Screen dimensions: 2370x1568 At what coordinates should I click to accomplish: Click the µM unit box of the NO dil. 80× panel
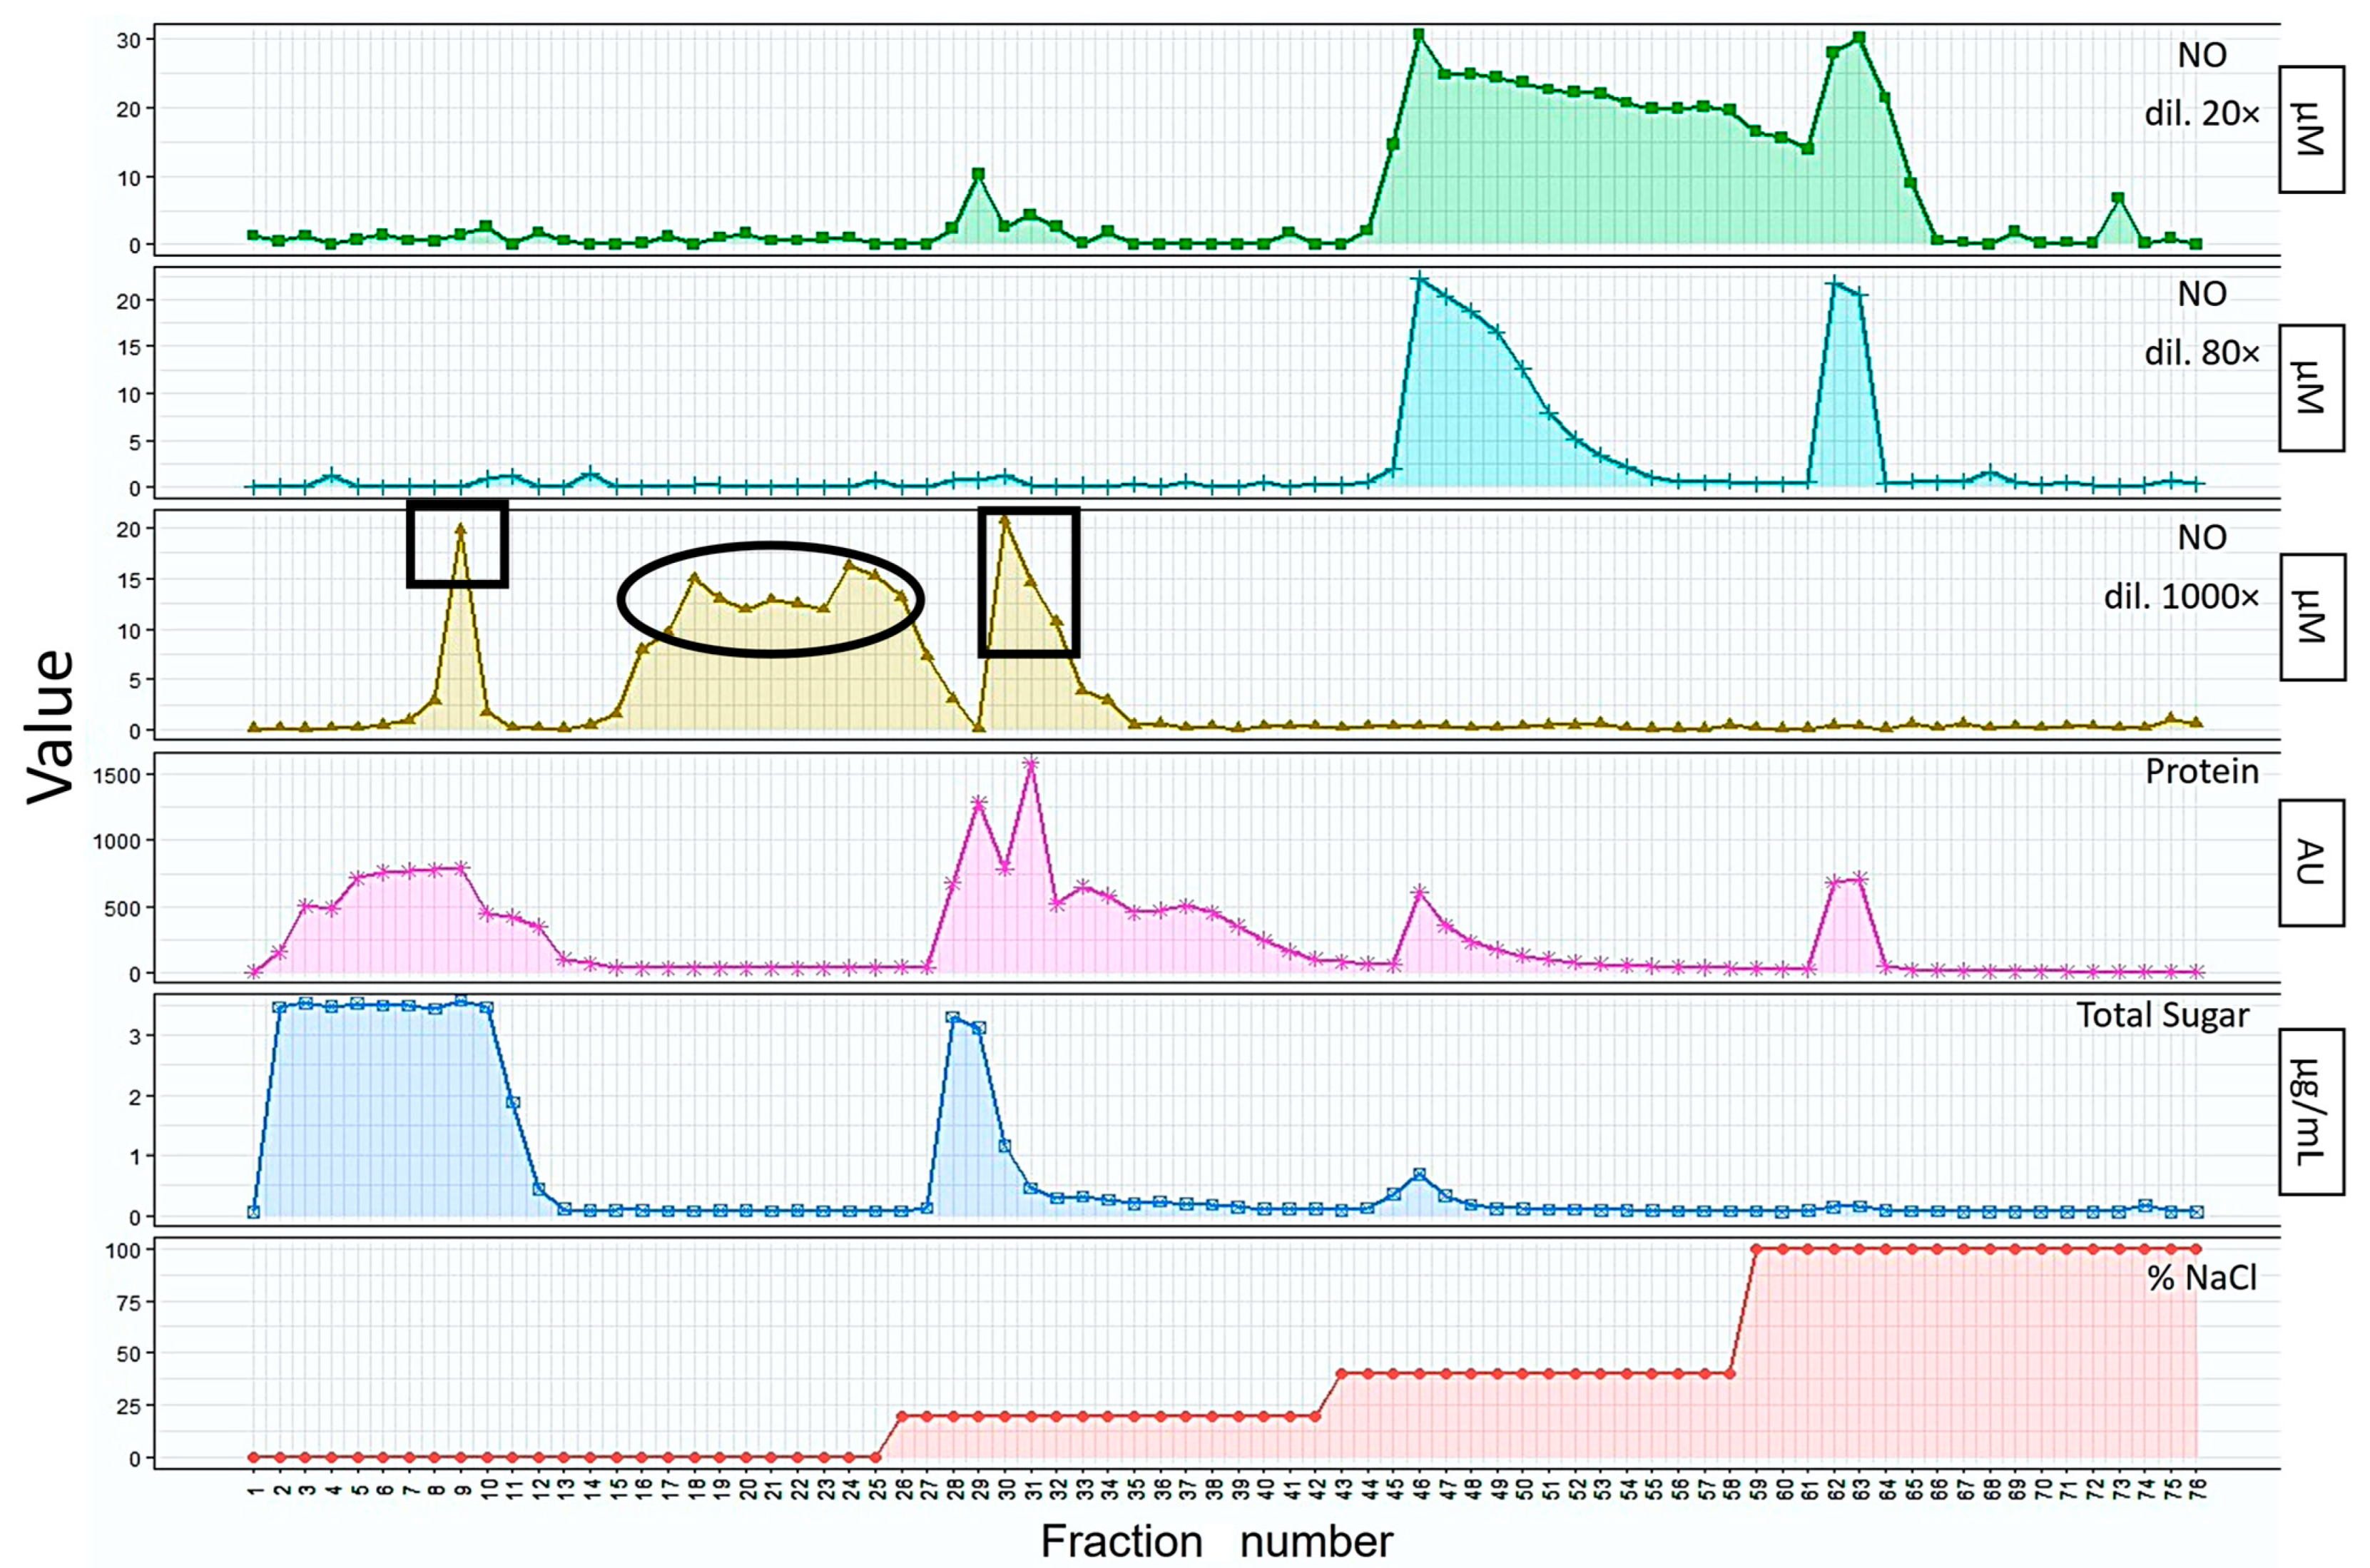coord(2311,387)
